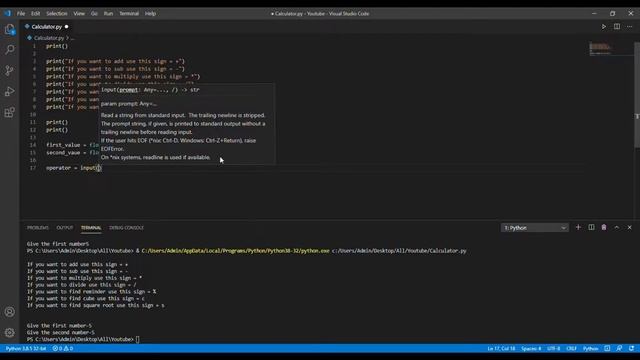Switch to the Problems panel tab
The height and width of the screenshot is (360, 640).
coord(38,228)
